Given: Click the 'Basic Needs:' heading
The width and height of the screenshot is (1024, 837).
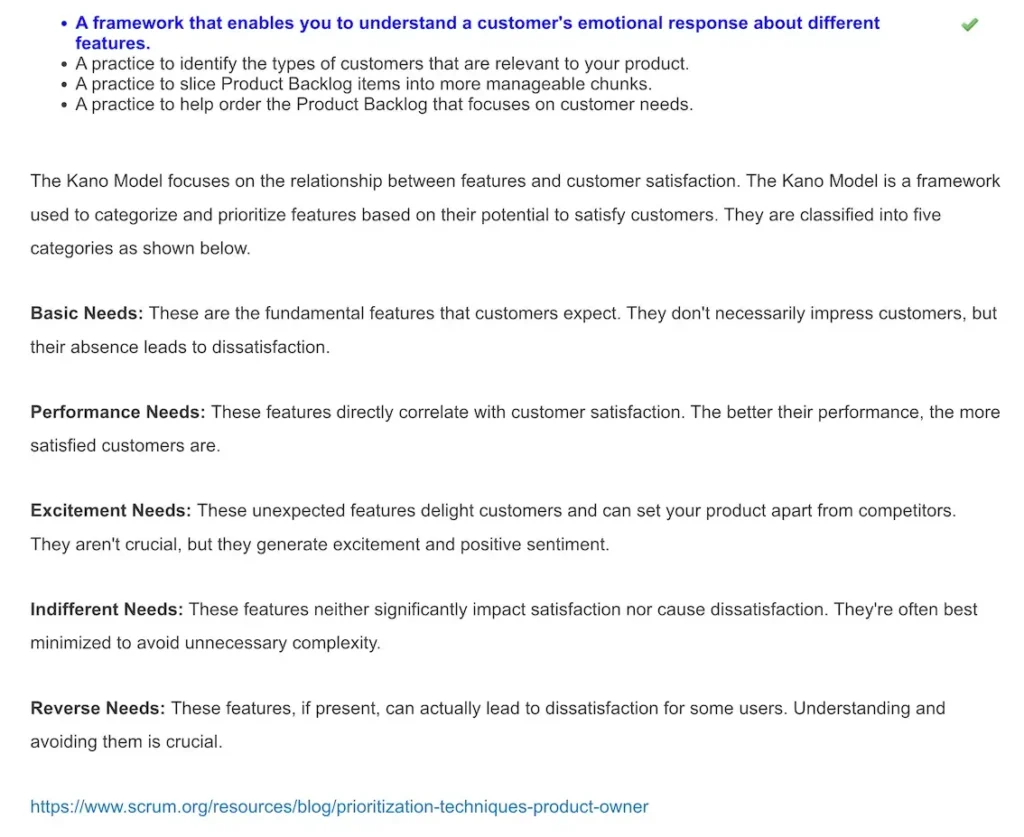Looking at the screenshot, I should click(87, 313).
